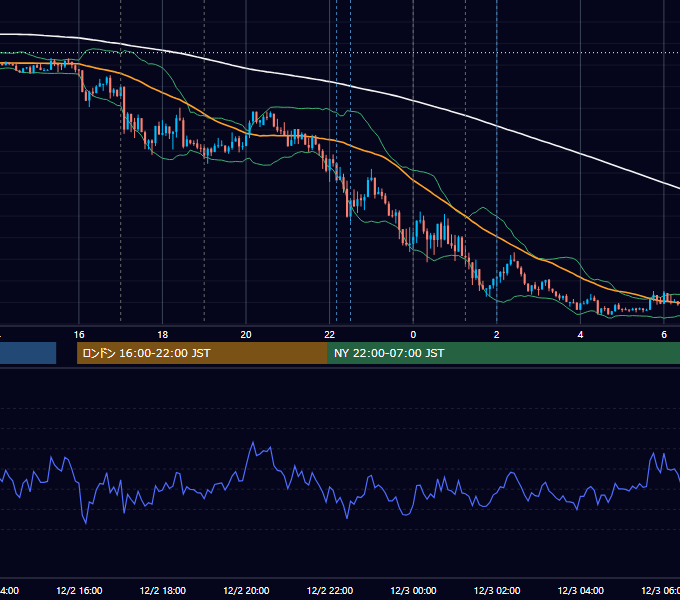
Task: Click the 20 hour label on price chart axis
Action: pyautogui.click(x=246, y=335)
